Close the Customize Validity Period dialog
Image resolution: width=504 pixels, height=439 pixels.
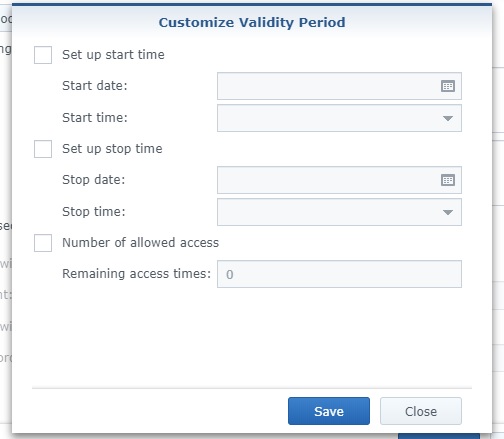coord(421,411)
